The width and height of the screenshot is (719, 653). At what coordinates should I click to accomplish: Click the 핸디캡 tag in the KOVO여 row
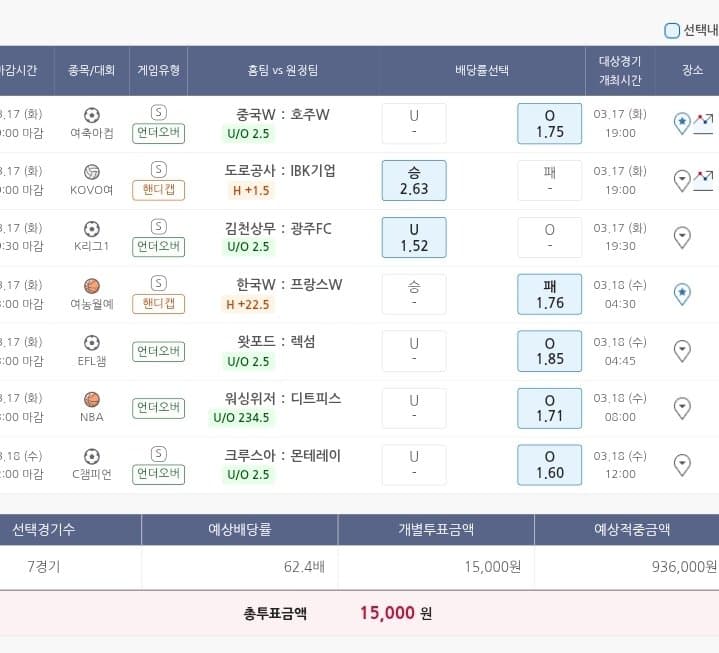[158, 190]
